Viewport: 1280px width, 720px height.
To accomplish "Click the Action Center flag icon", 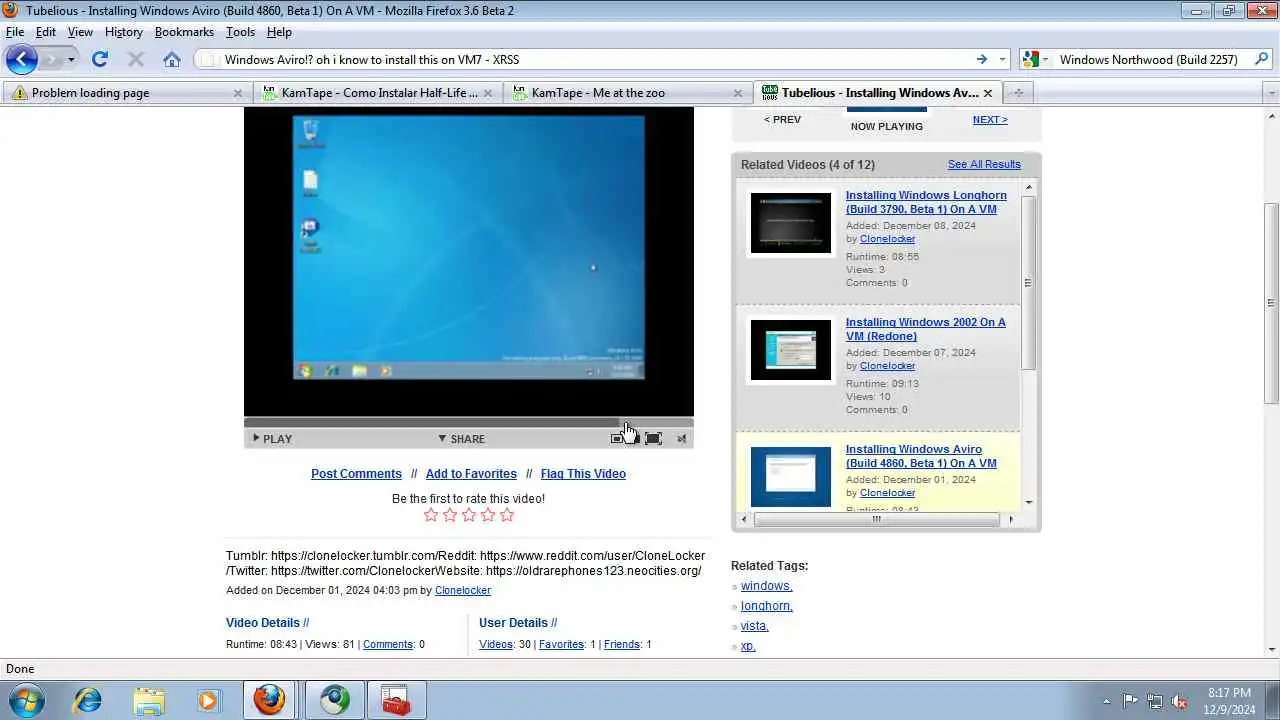I will 1130,701.
